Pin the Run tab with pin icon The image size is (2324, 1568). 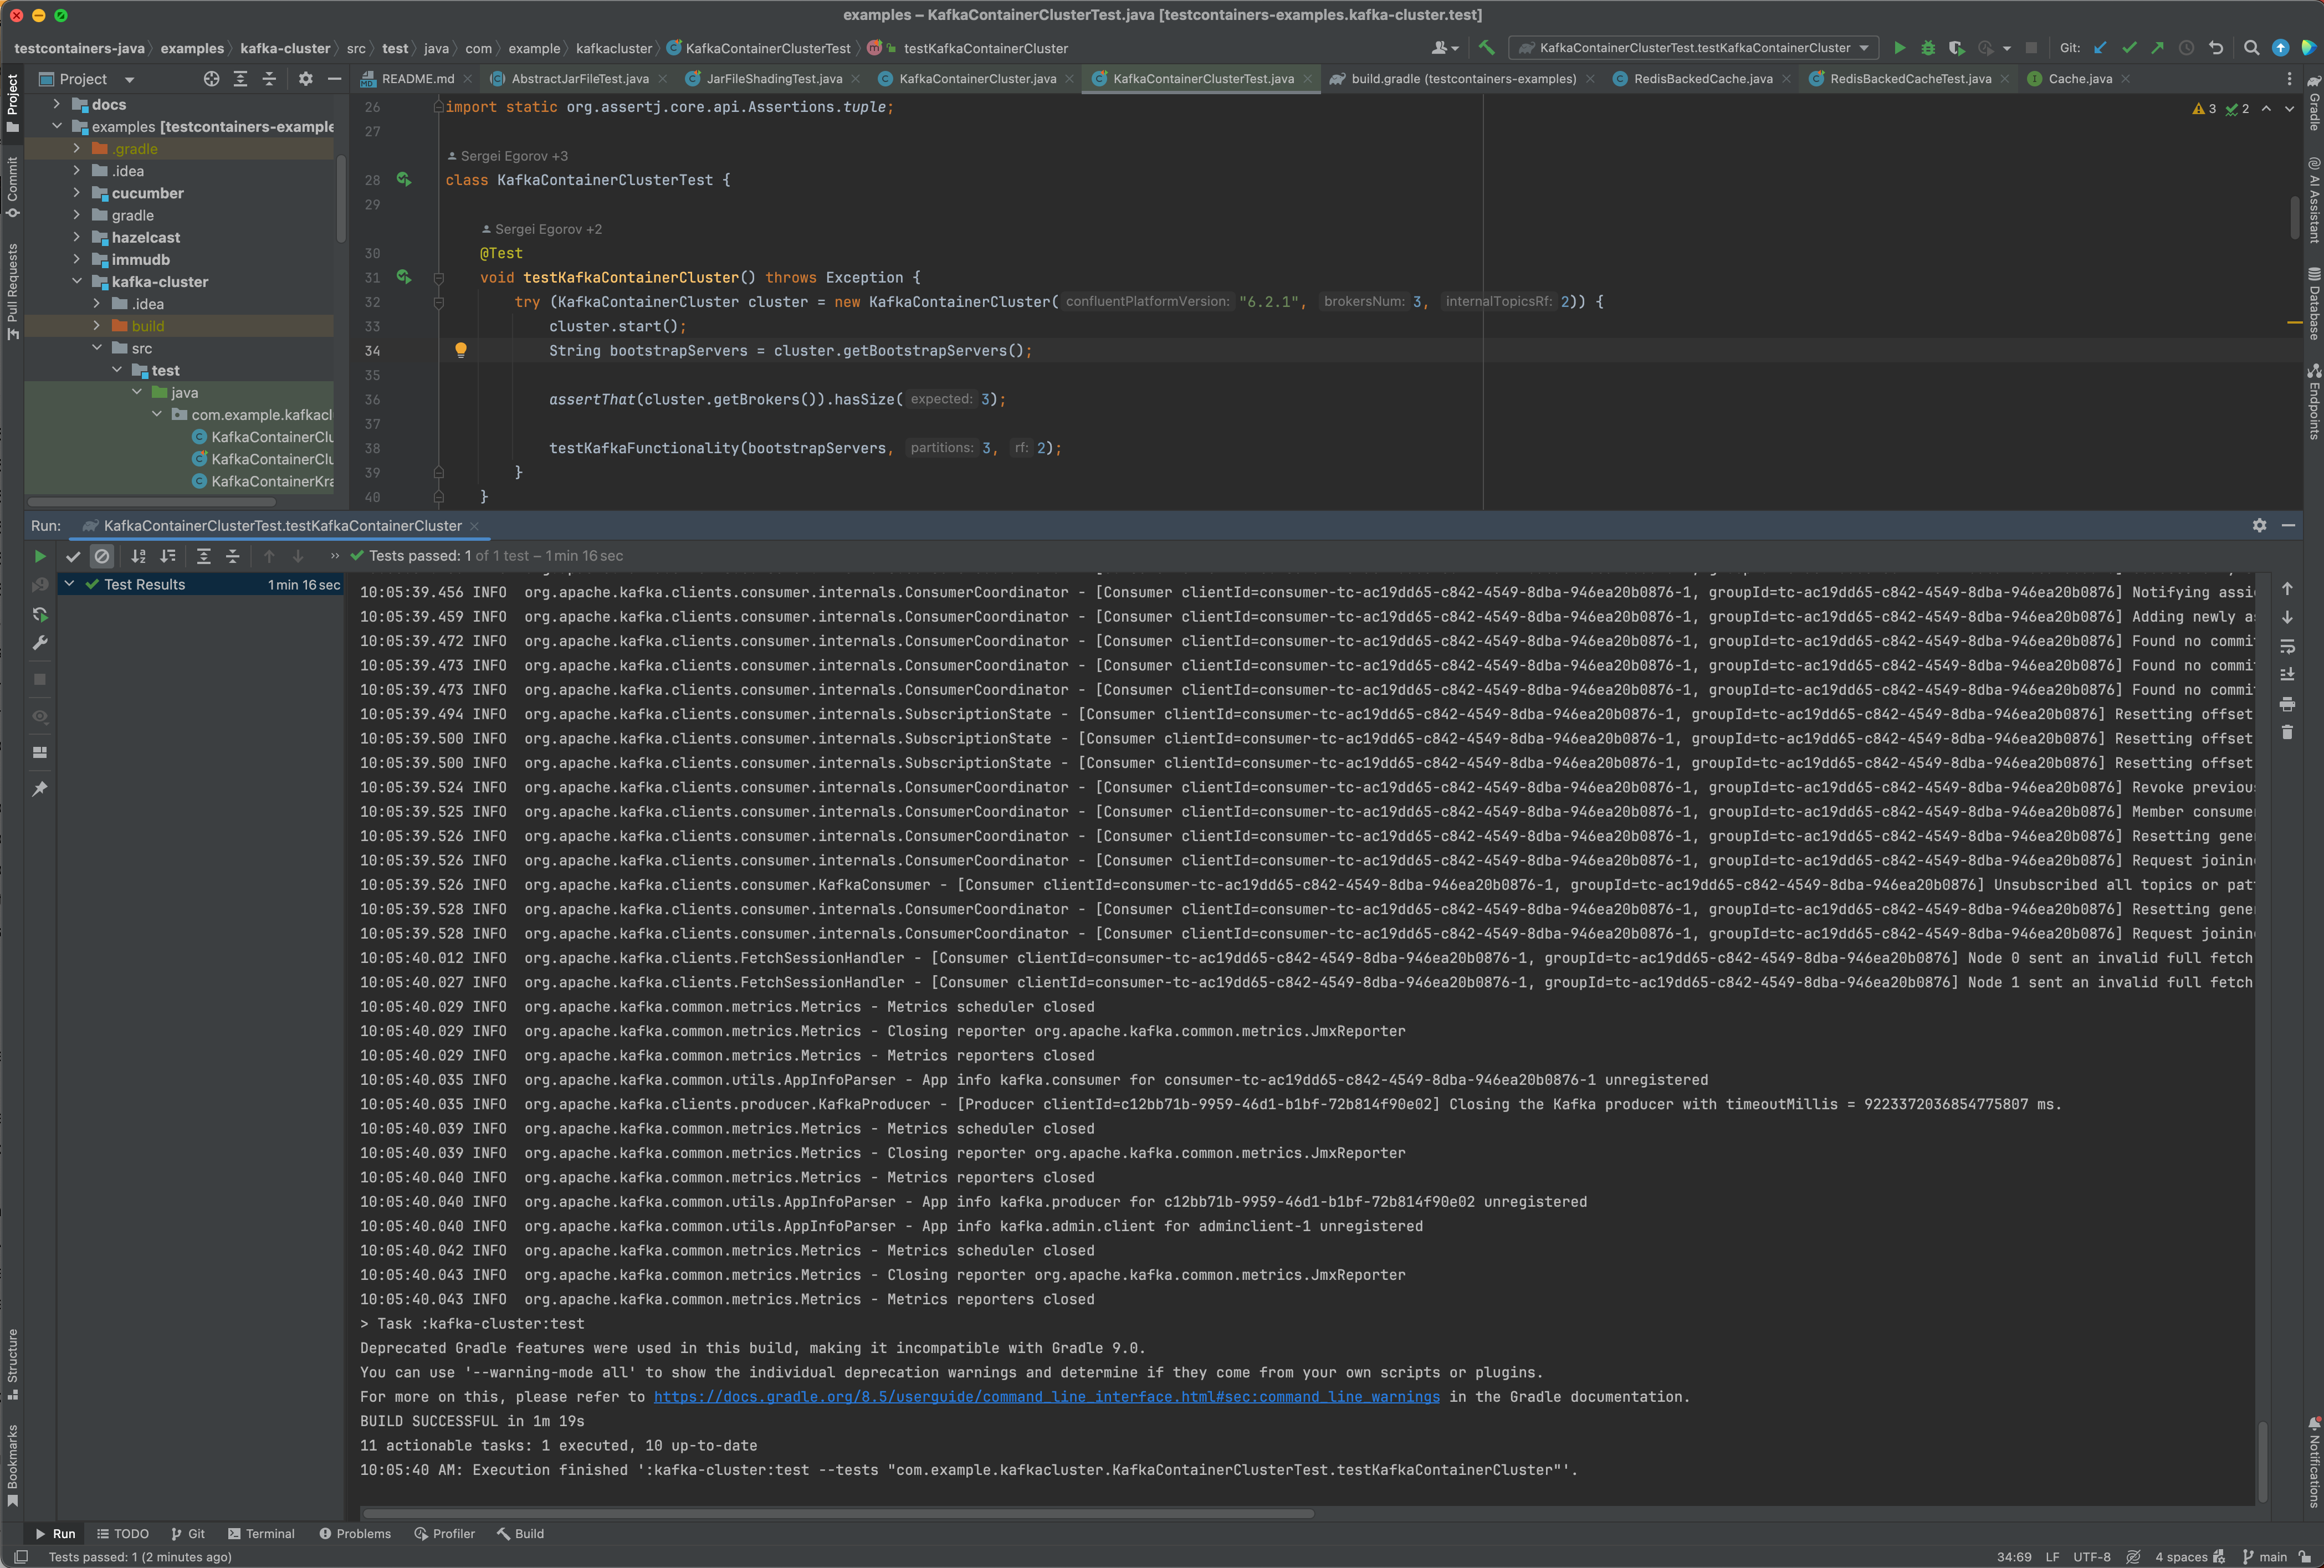(40, 789)
